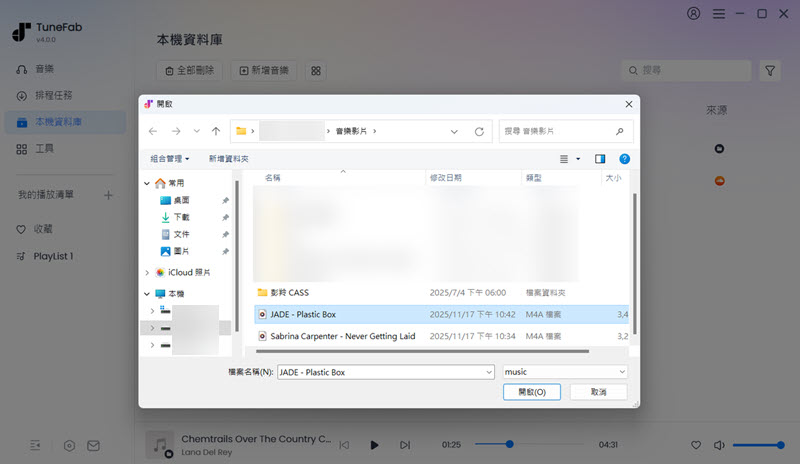Image resolution: width=800 pixels, height=464 pixels.
Task: Open 工具 in TuneFab sidebar
Action: point(35,149)
